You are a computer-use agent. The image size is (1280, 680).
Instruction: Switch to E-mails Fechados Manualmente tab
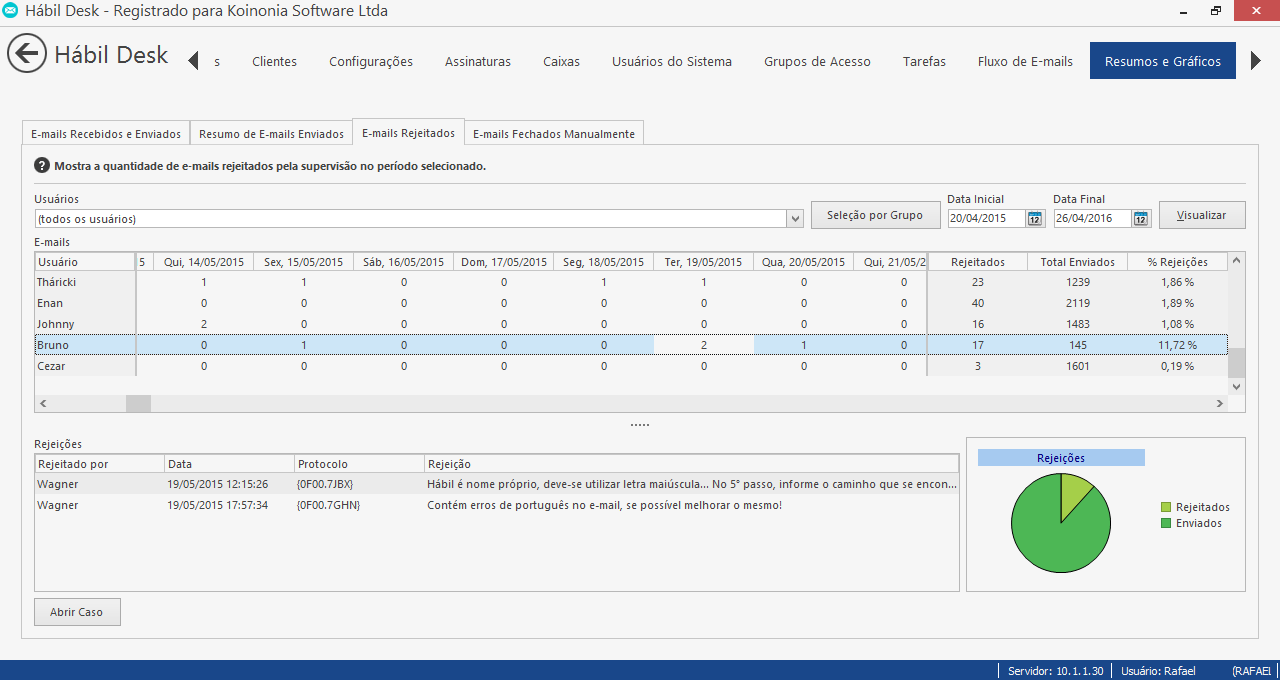pos(553,134)
